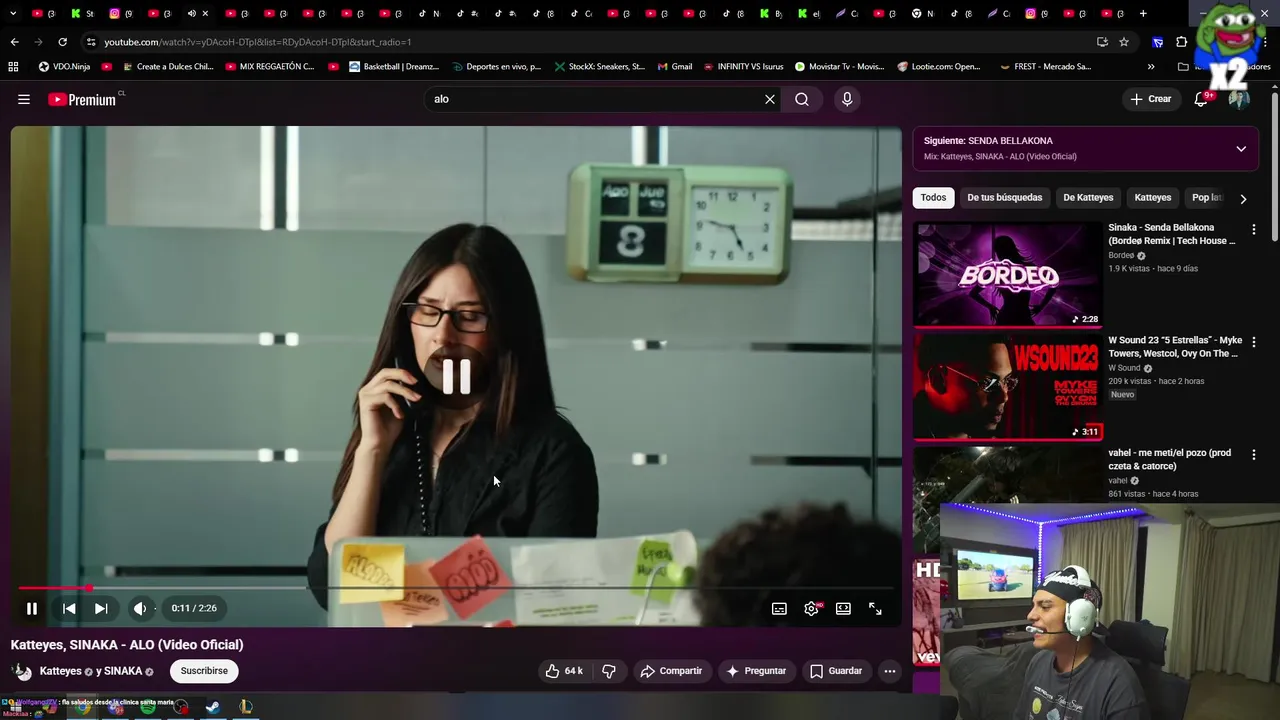Bookmark this page with the star icon
The image size is (1280, 720).
(x=1124, y=42)
